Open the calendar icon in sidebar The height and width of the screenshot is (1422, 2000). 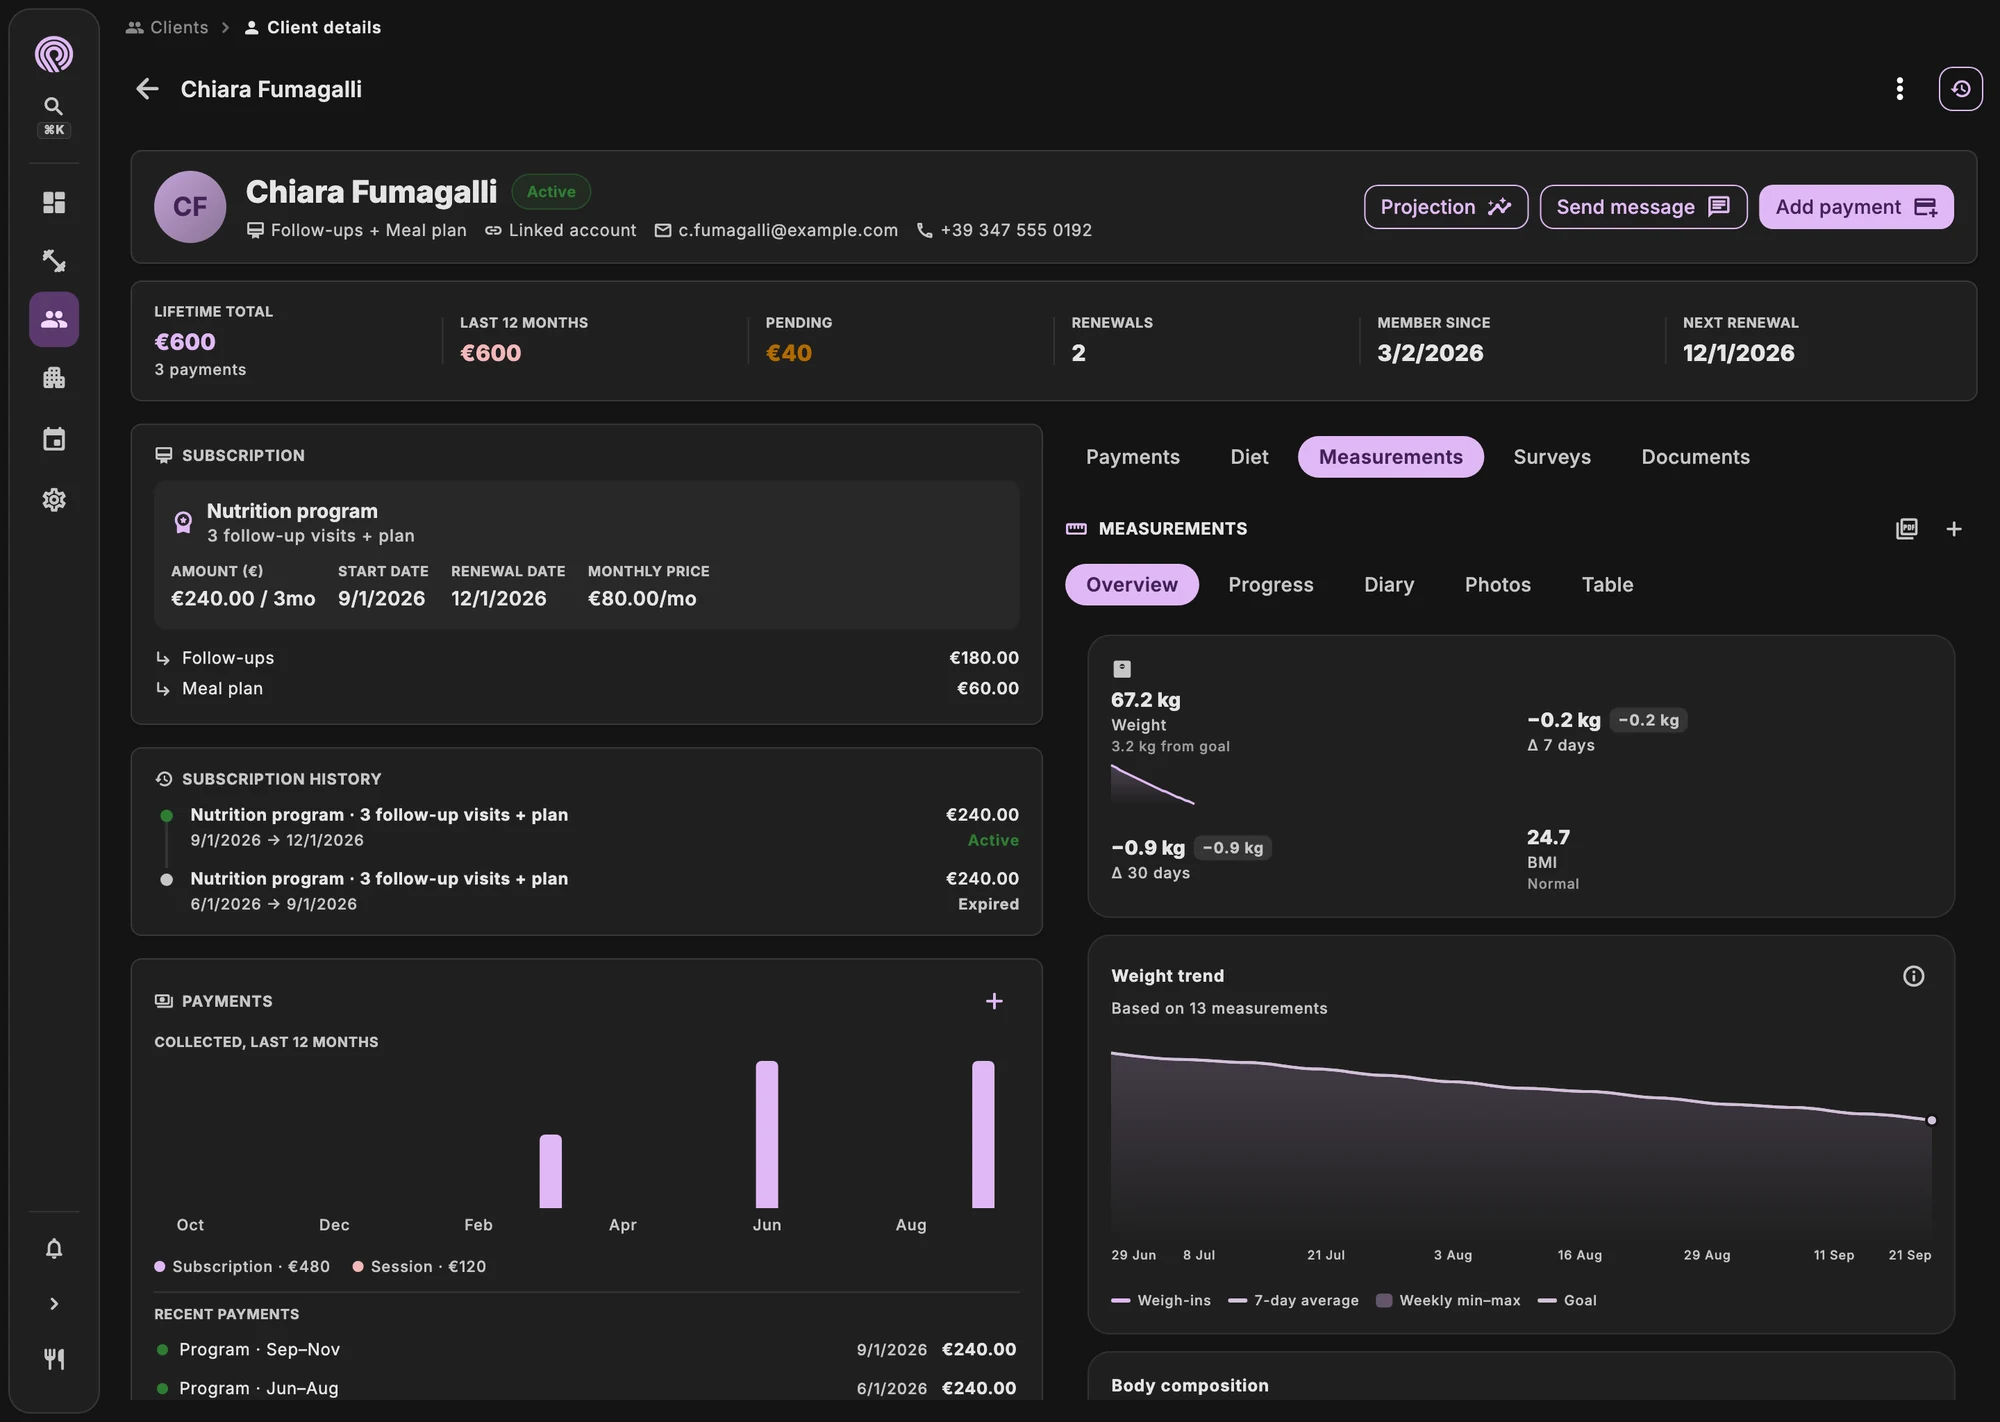pos(54,439)
